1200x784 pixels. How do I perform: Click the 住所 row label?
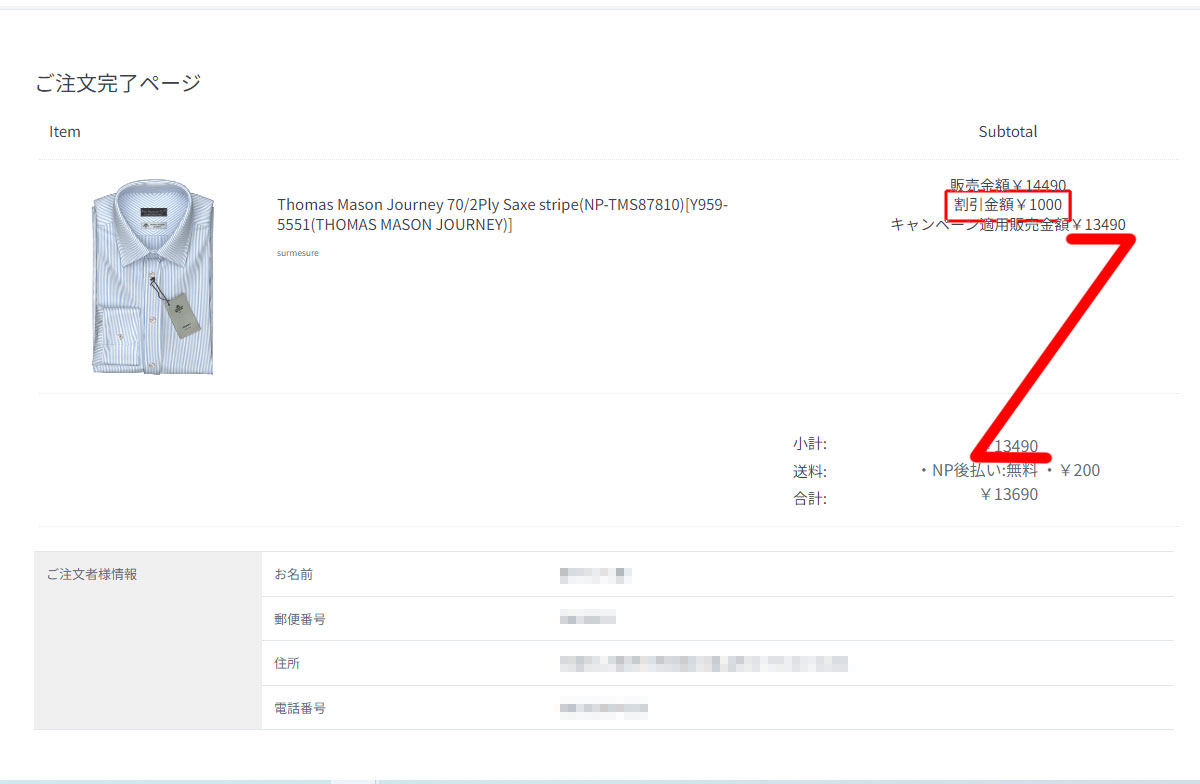[x=287, y=664]
